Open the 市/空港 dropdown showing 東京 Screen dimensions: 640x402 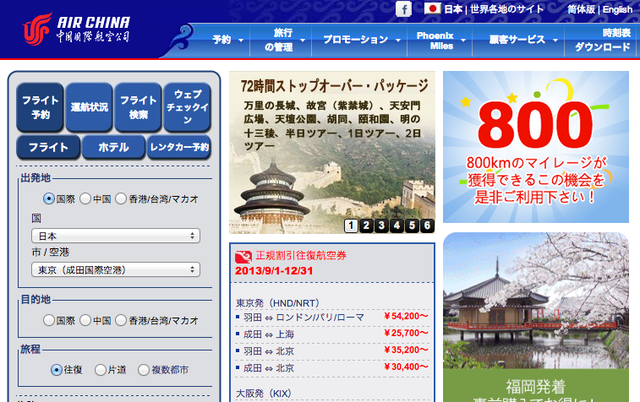(x=116, y=270)
